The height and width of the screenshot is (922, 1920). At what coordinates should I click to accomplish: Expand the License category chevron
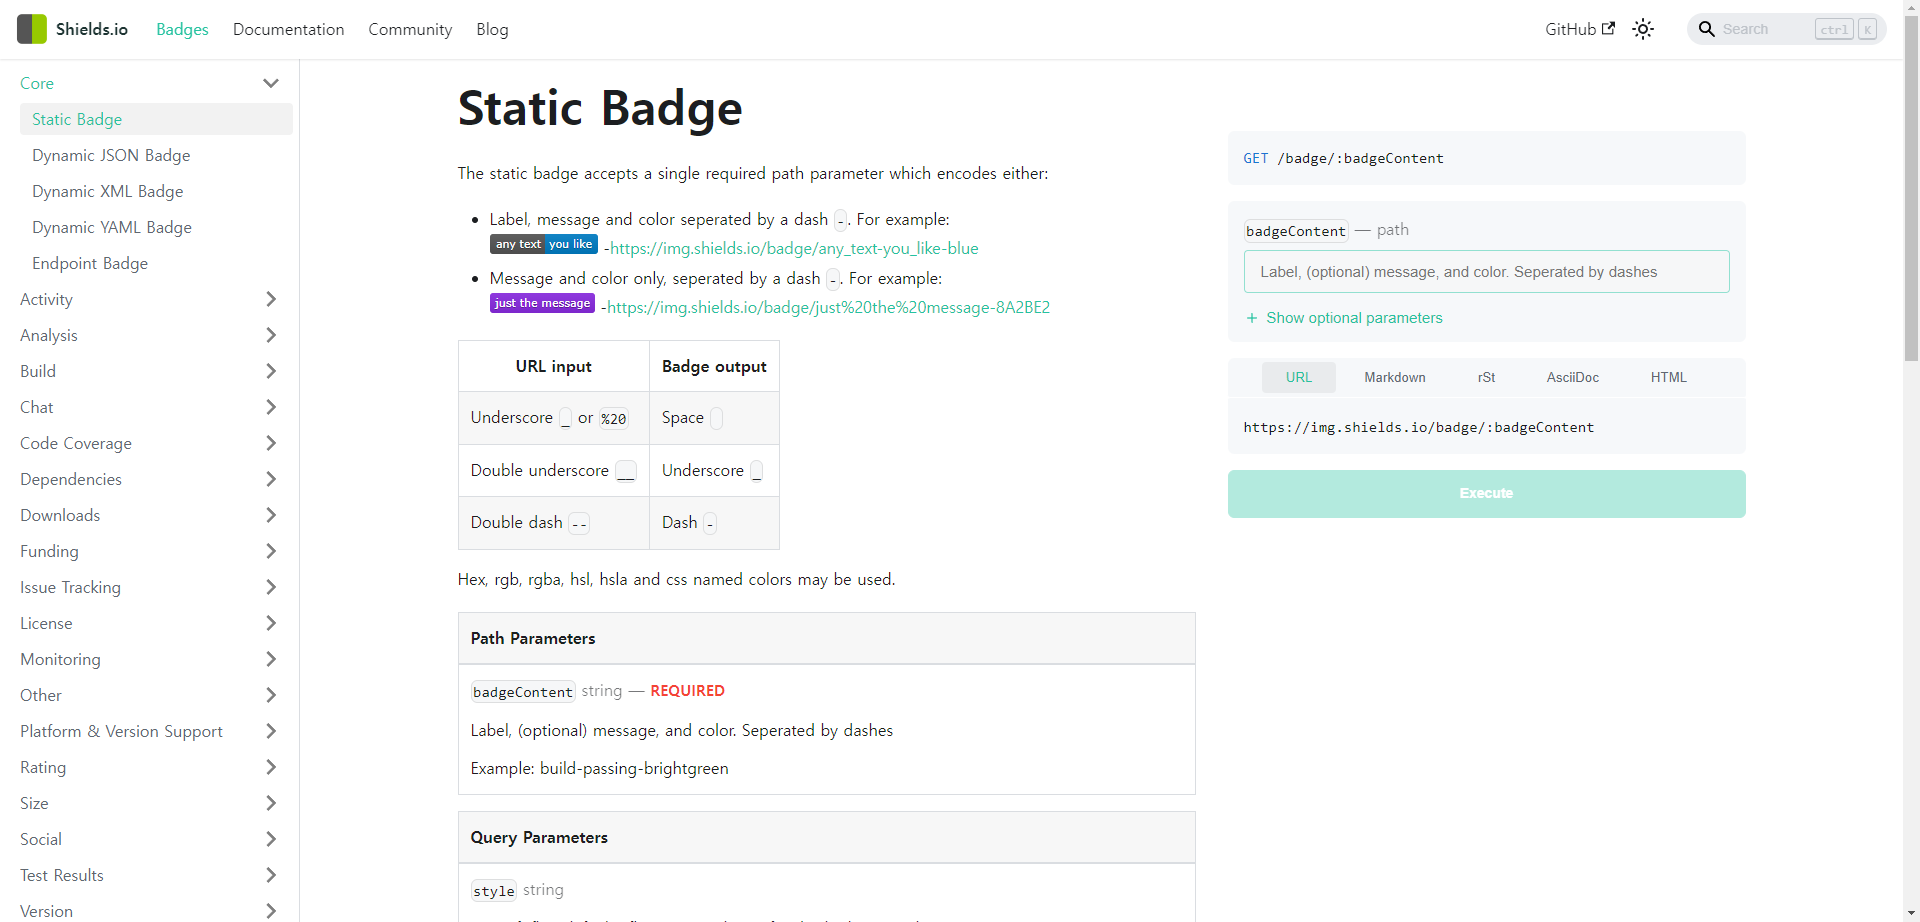point(270,623)
